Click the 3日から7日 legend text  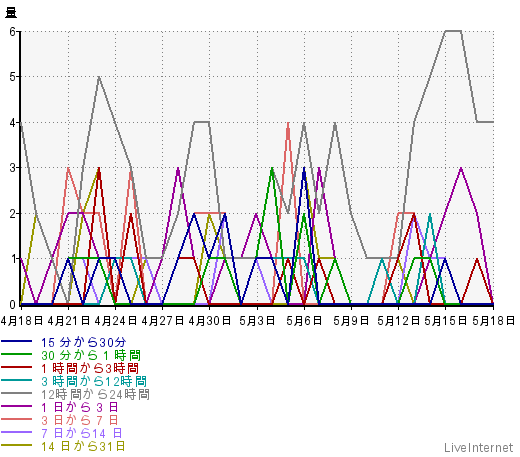coord(80,420)
